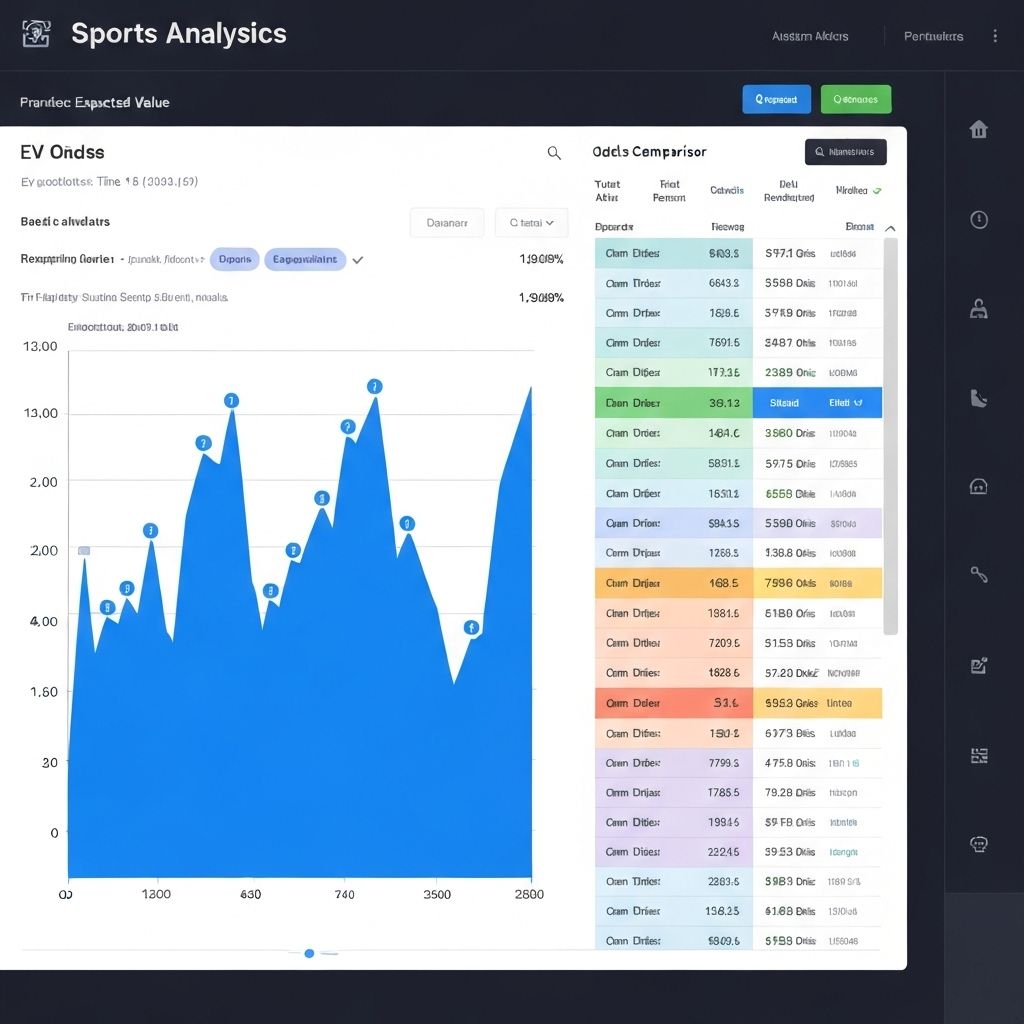
Task: Click the blue Respond button
Action: click(x=776, y=99)
